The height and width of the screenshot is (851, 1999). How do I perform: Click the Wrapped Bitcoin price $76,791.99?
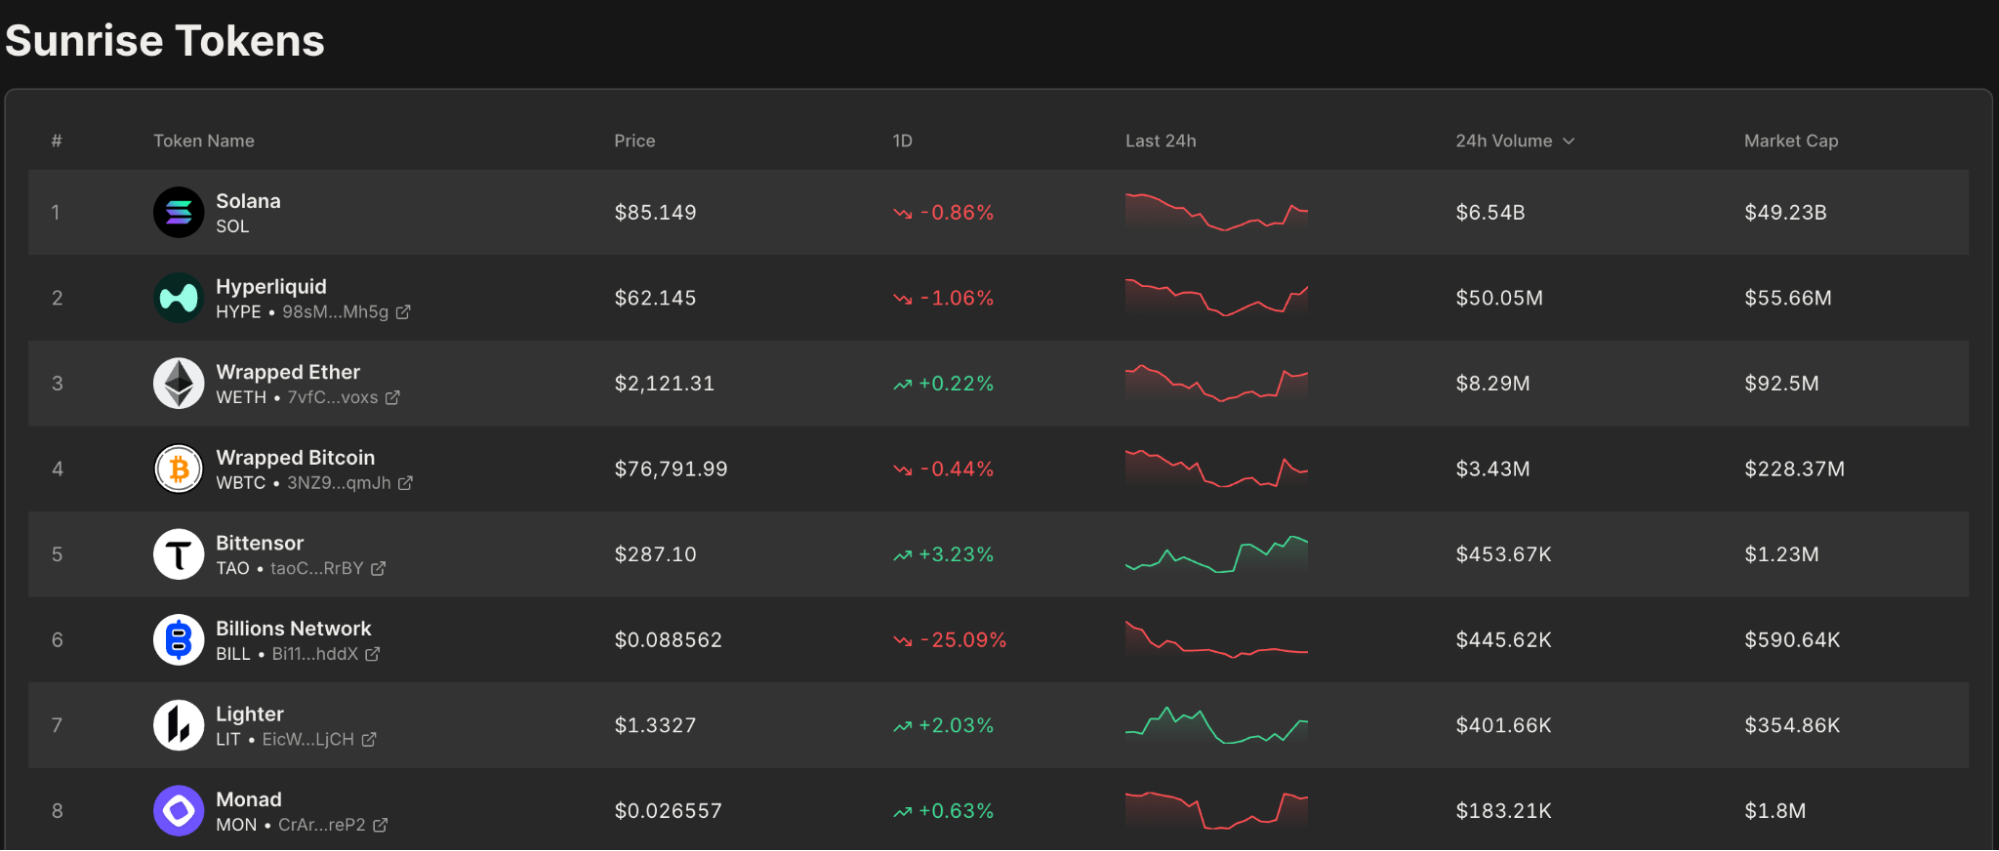[671, 469]
